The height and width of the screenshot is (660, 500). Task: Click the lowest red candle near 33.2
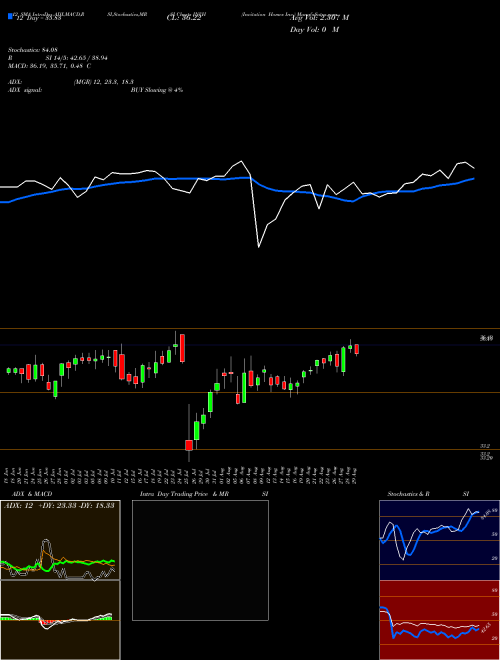[x=189, y=444]
